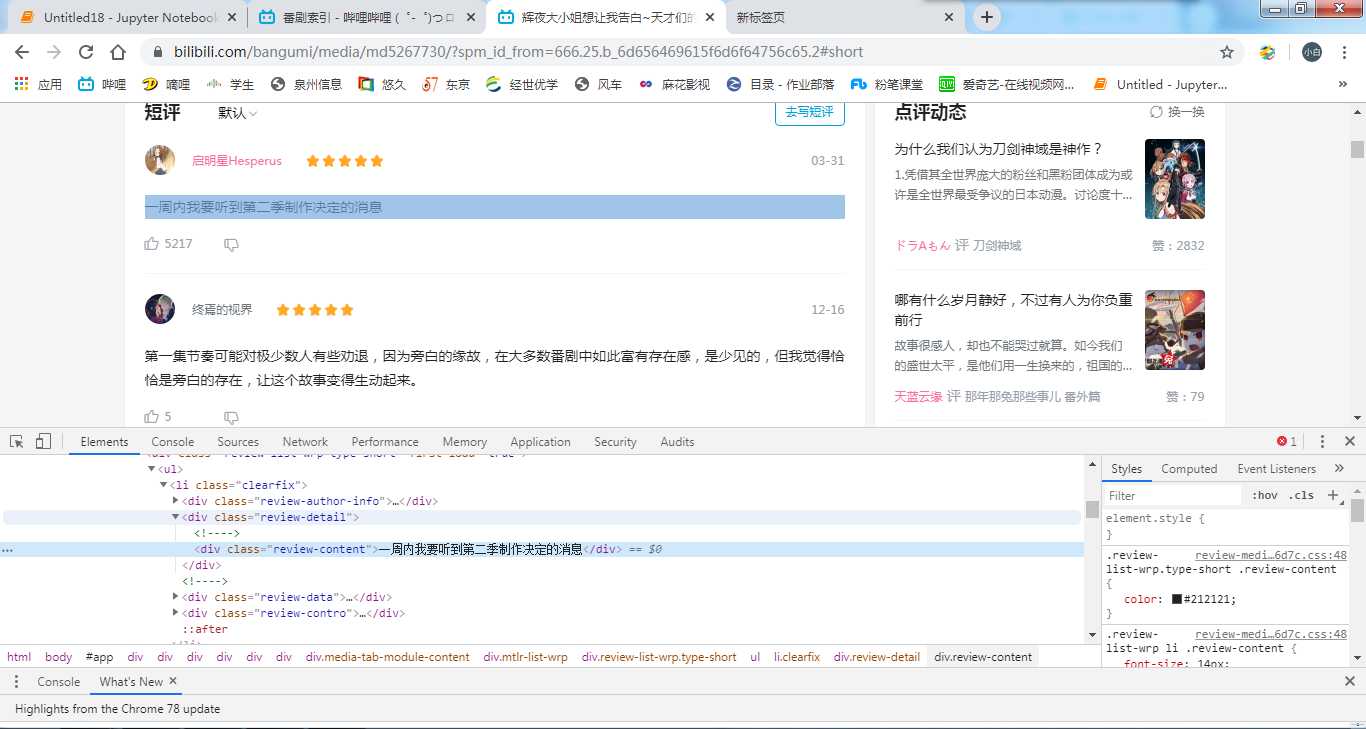Switch to the Sources DevTools tab
The width and height of the screenshot is (1366, 729).
pyautogui.click(x=238, y=441)
